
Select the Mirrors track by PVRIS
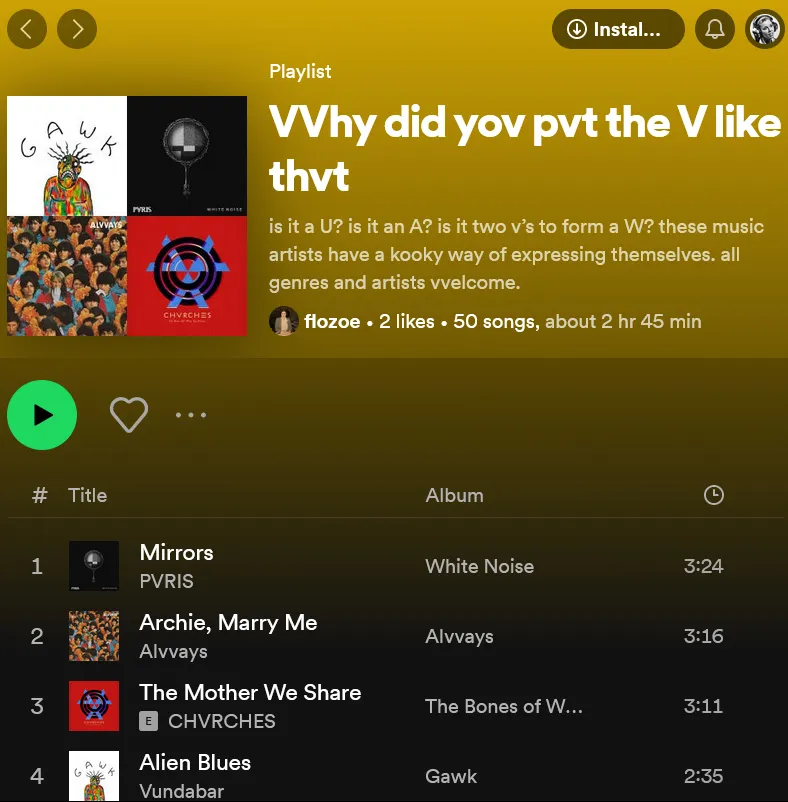395,566
